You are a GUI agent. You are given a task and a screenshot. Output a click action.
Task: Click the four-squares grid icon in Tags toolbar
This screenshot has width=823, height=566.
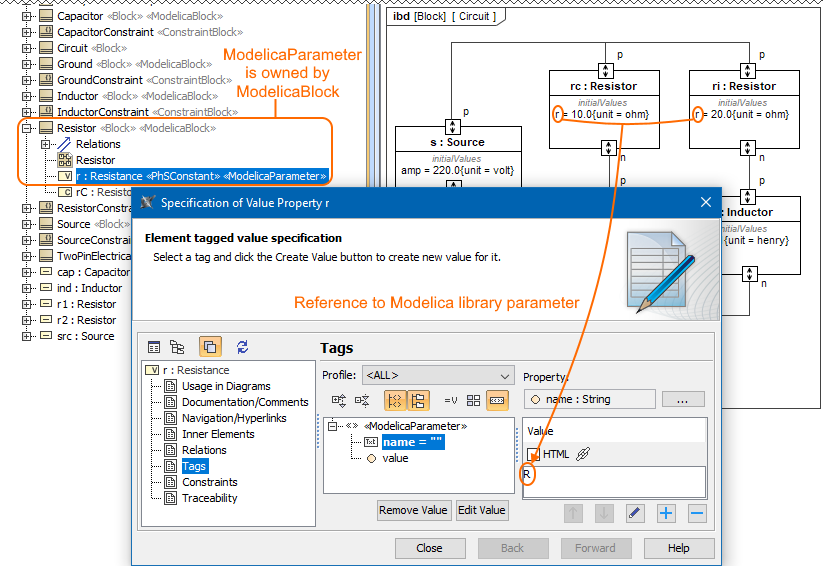(473, 401)
